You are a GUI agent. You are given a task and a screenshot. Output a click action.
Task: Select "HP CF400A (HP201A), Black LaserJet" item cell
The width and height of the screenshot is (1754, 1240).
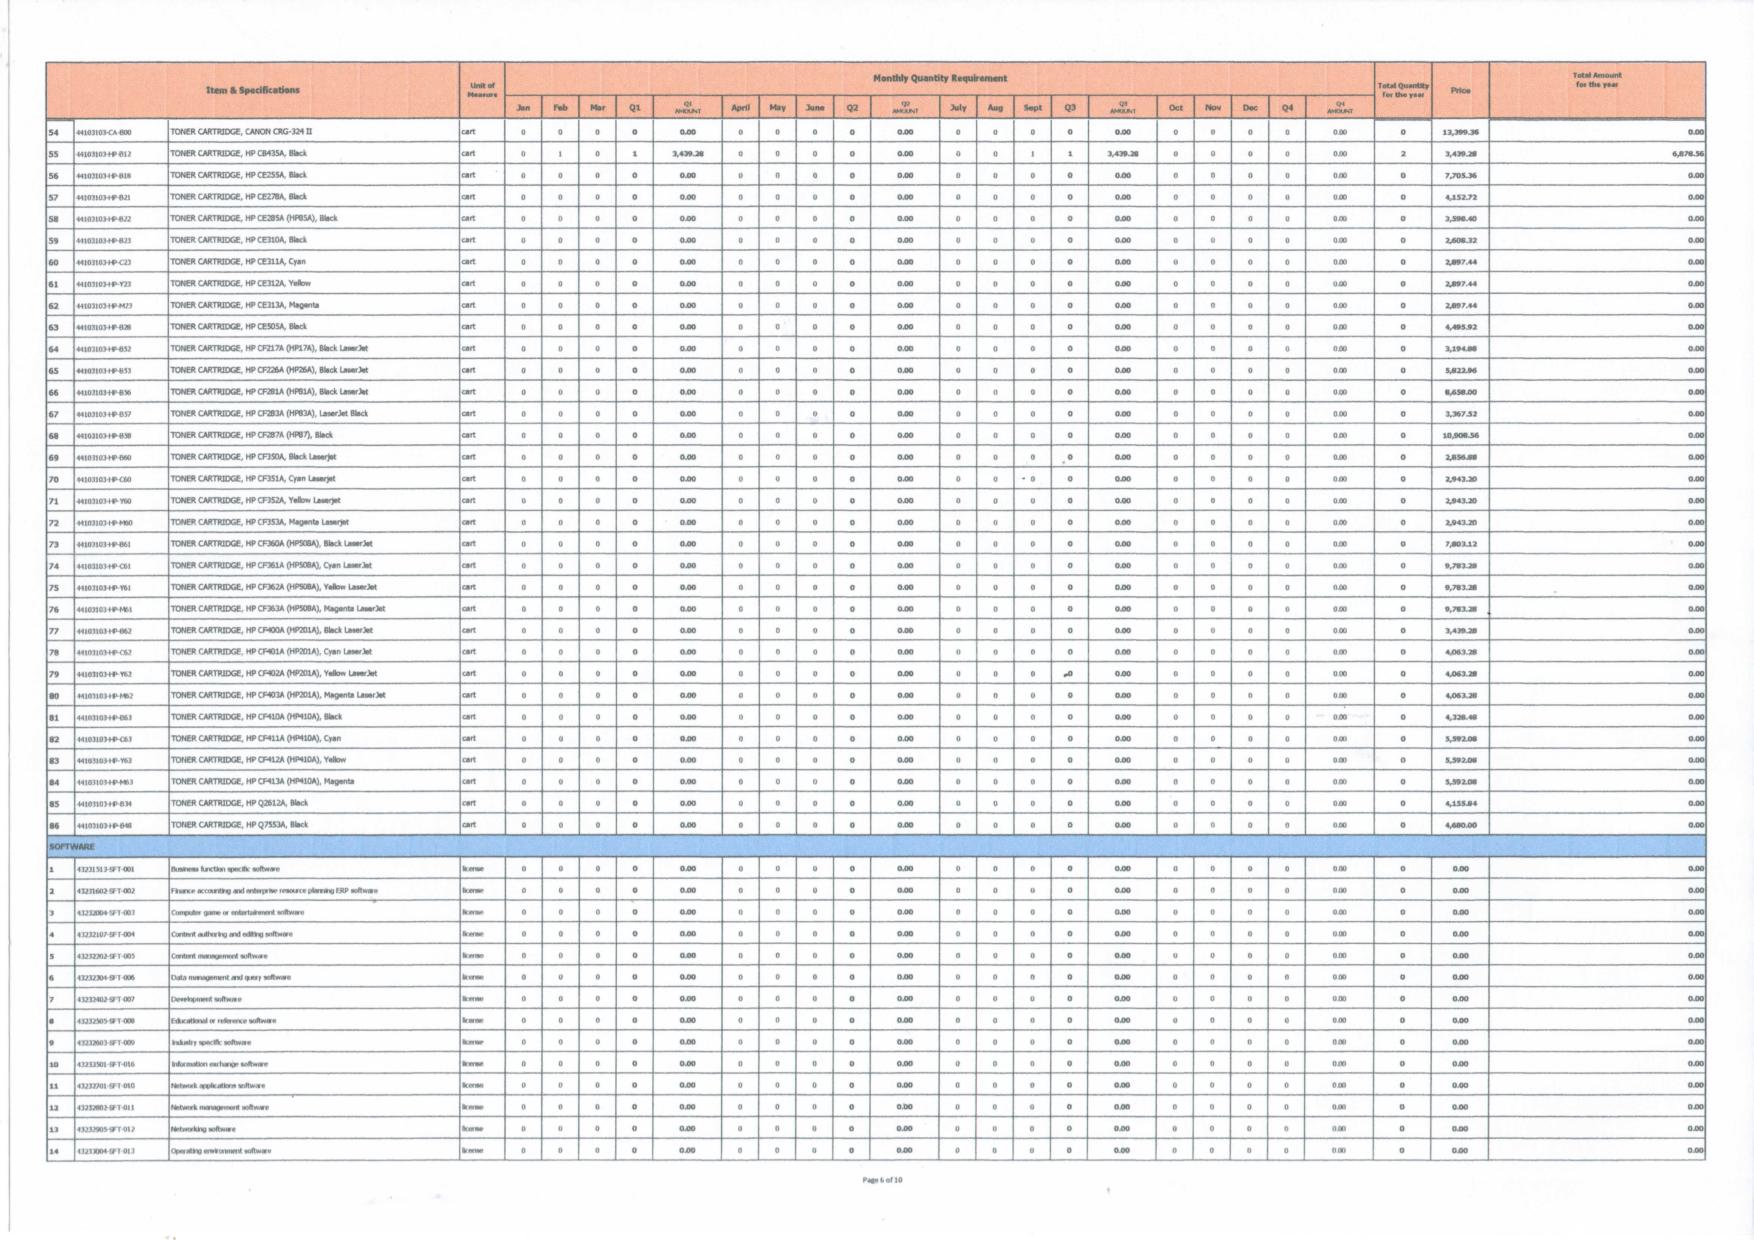point(313,630)
